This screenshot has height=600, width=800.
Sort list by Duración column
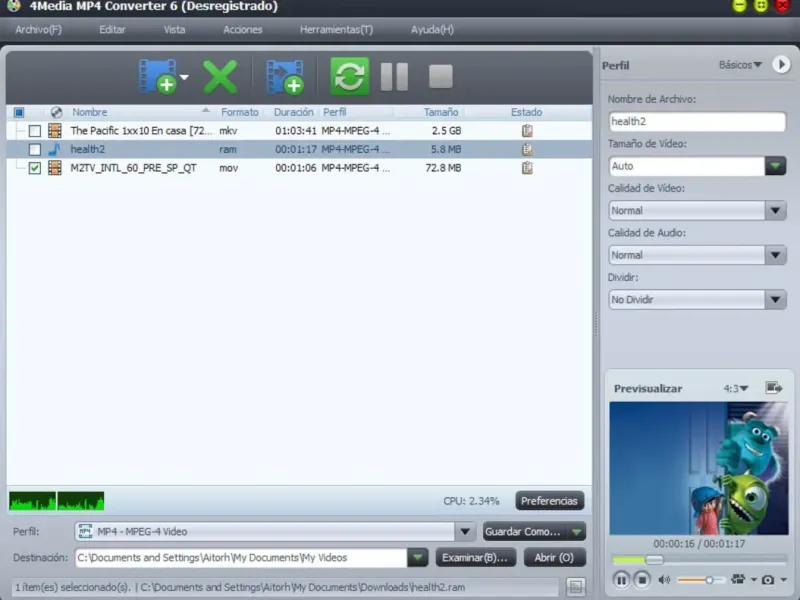click(x=293, y=112)
